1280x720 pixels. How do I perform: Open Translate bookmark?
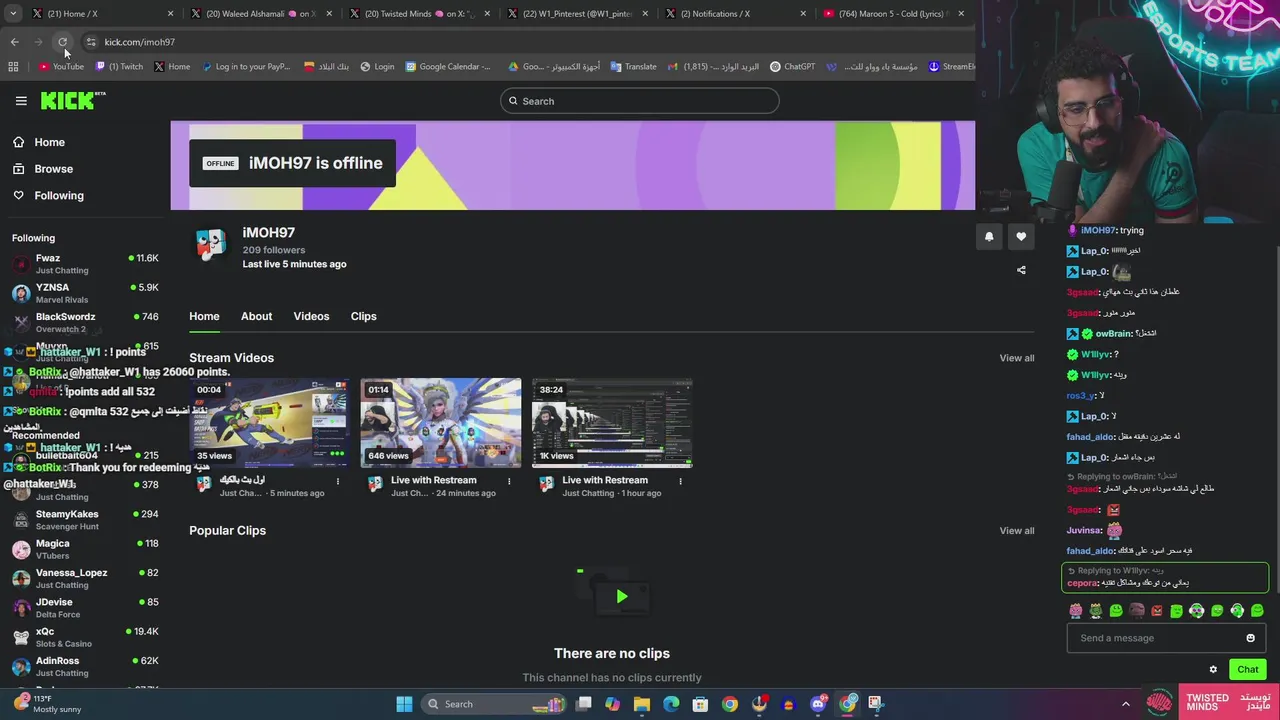(x=634, y=67)
